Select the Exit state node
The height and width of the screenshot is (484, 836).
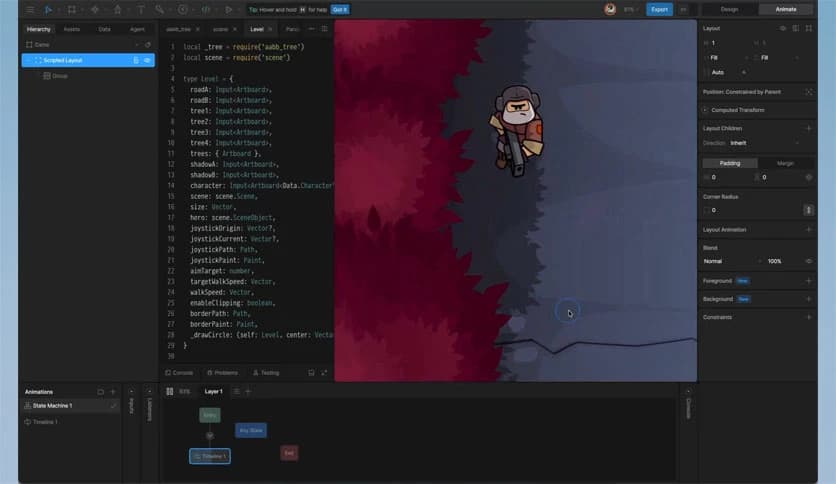(289, 453)
